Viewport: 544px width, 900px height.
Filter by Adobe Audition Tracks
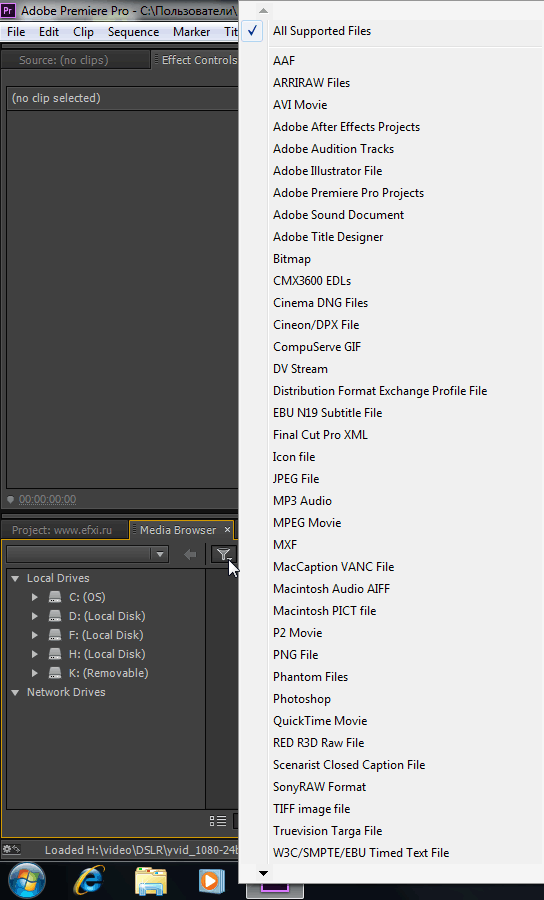pyautogui.click(x=333, y=149)
